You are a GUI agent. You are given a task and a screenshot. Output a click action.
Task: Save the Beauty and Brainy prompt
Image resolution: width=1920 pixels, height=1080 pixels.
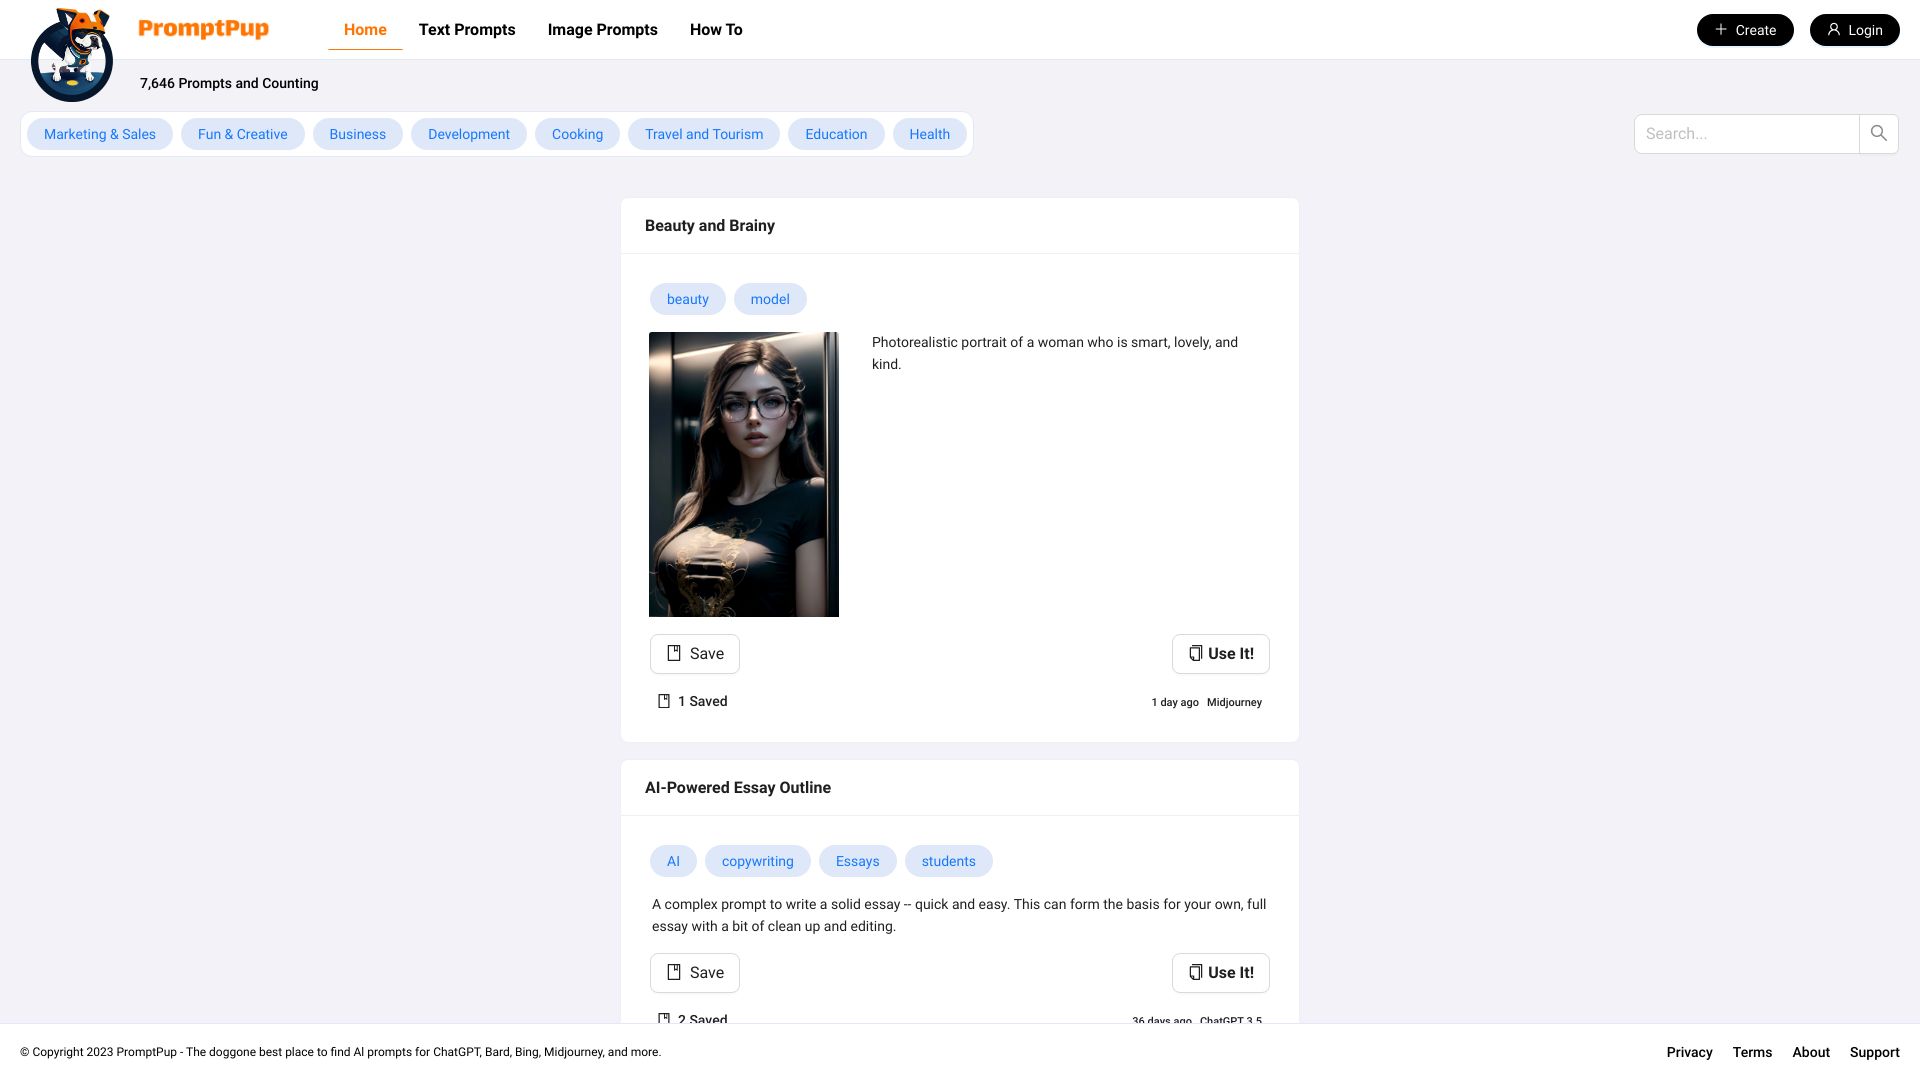(694, 654)
